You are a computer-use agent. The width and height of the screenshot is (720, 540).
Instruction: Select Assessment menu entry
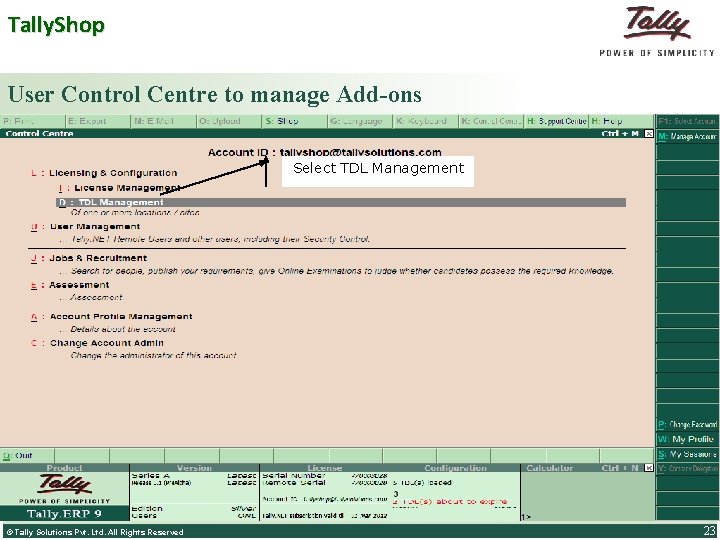point(70,285)
